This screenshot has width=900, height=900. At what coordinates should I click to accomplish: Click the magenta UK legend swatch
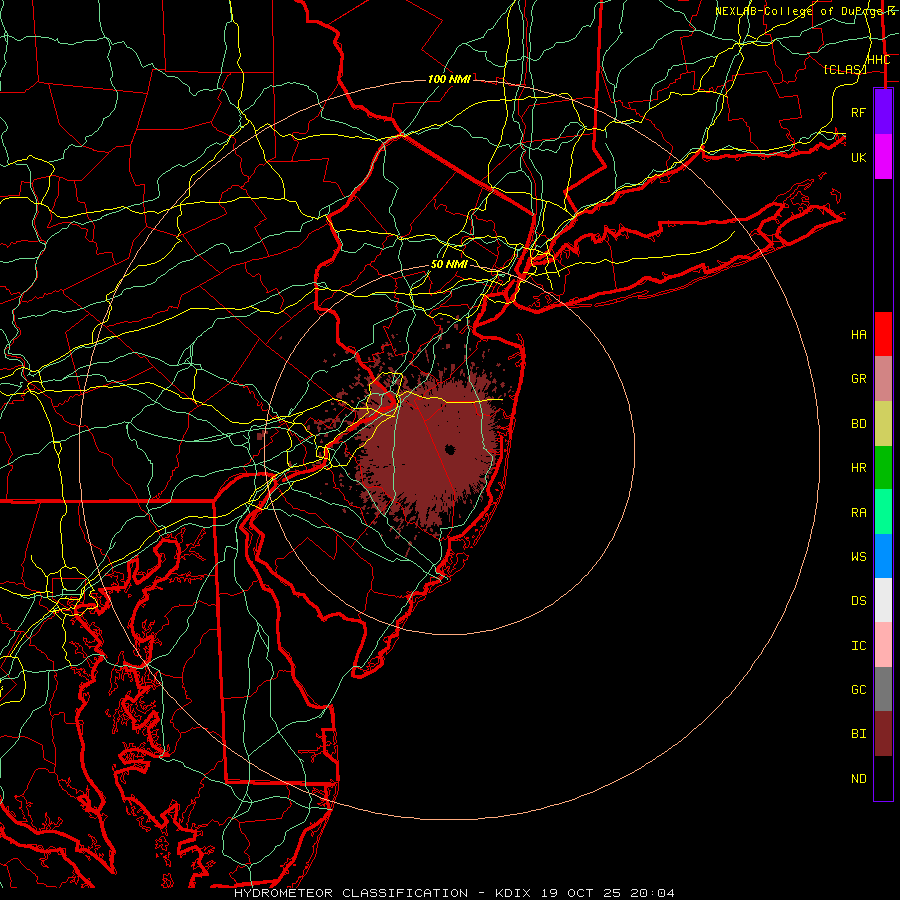(883, 157)
